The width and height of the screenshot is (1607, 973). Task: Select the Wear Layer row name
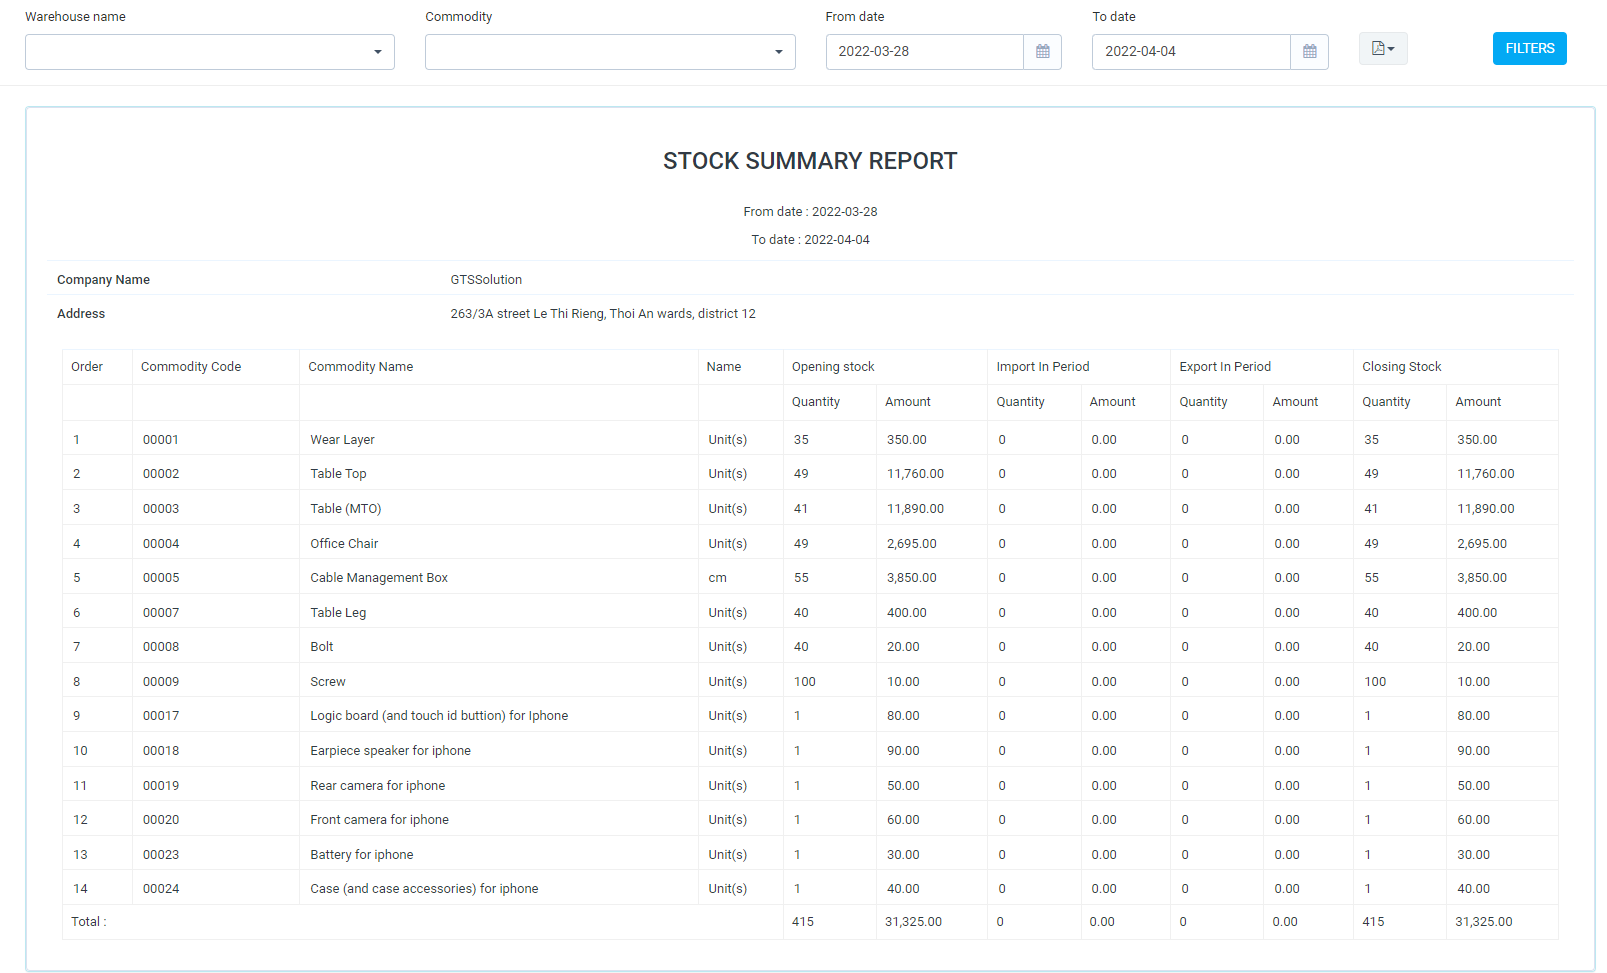click(x=342, y=440)
